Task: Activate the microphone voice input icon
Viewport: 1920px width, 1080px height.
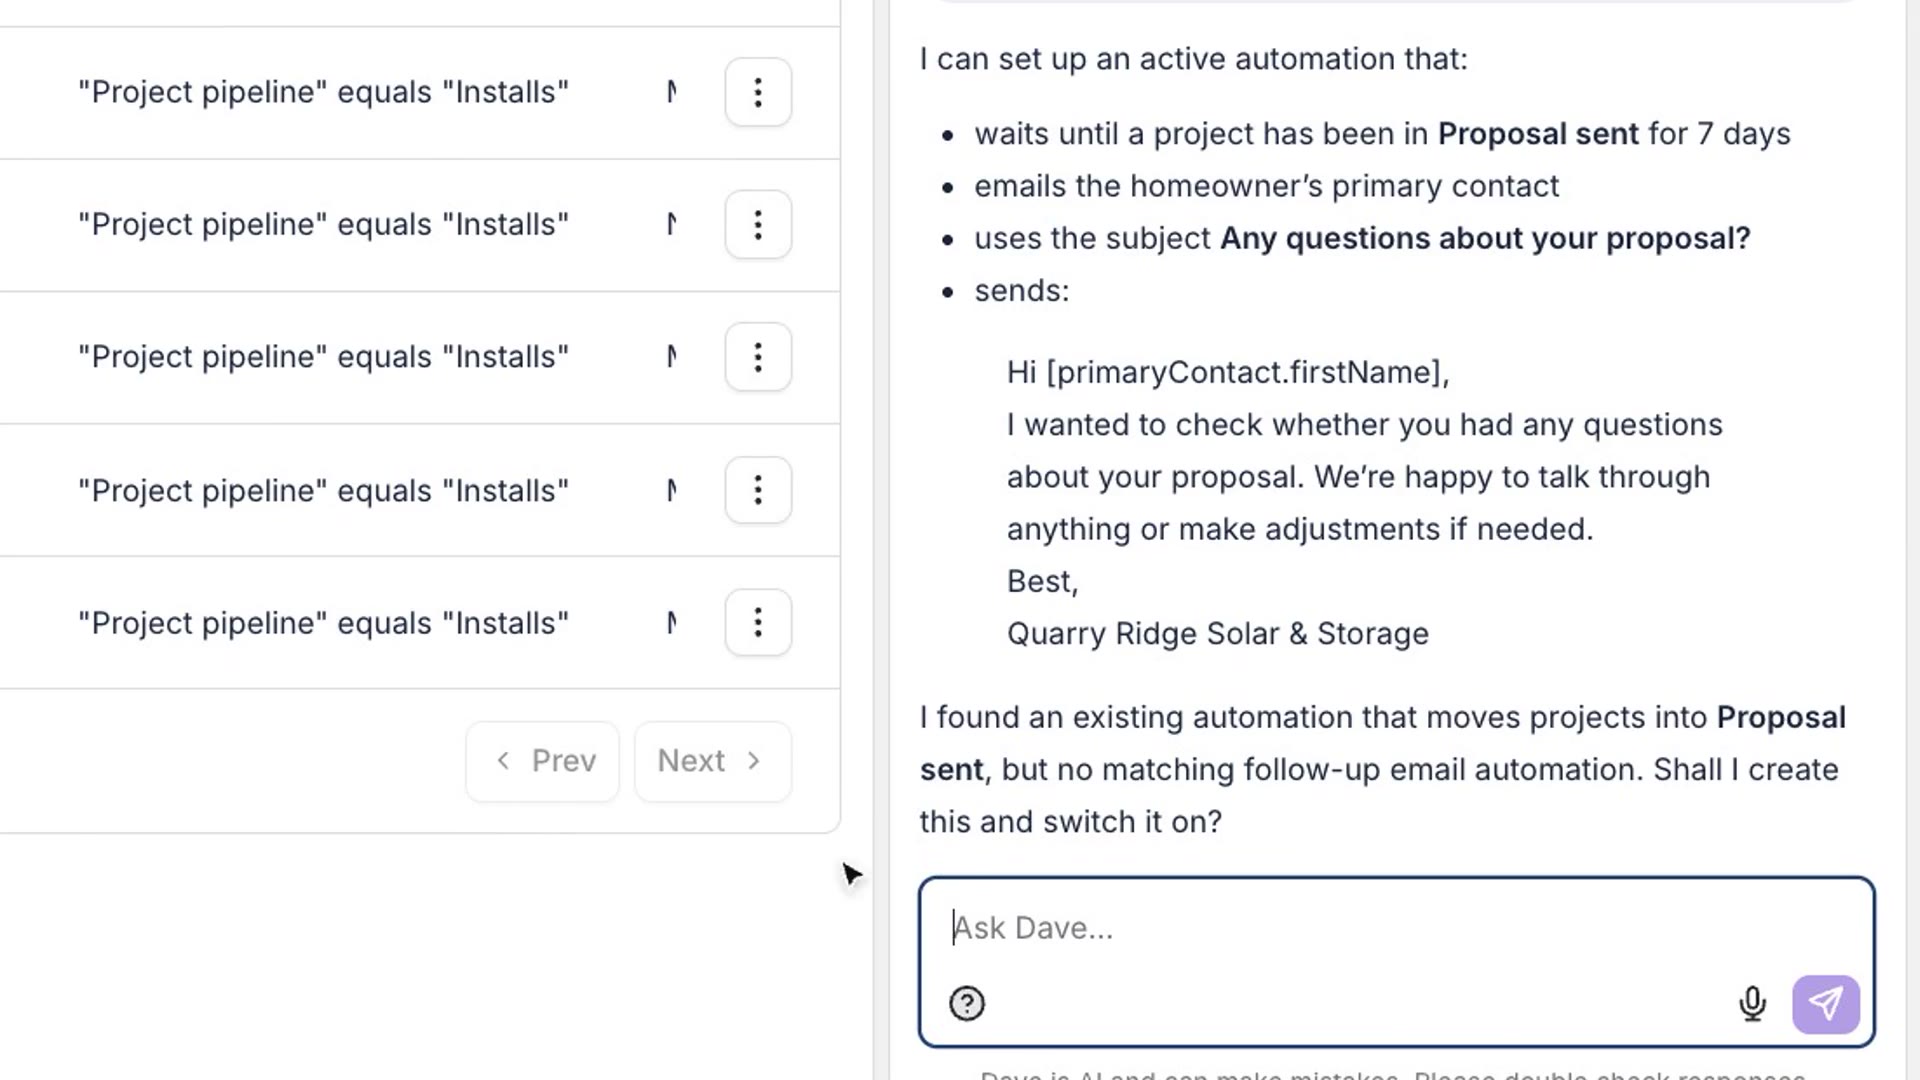Action: [x=1752, y=1003]
